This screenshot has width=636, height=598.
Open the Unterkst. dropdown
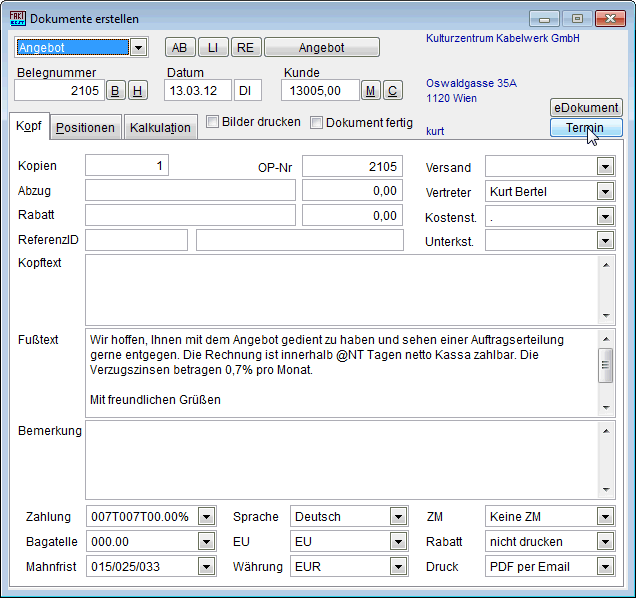point(605,241)
